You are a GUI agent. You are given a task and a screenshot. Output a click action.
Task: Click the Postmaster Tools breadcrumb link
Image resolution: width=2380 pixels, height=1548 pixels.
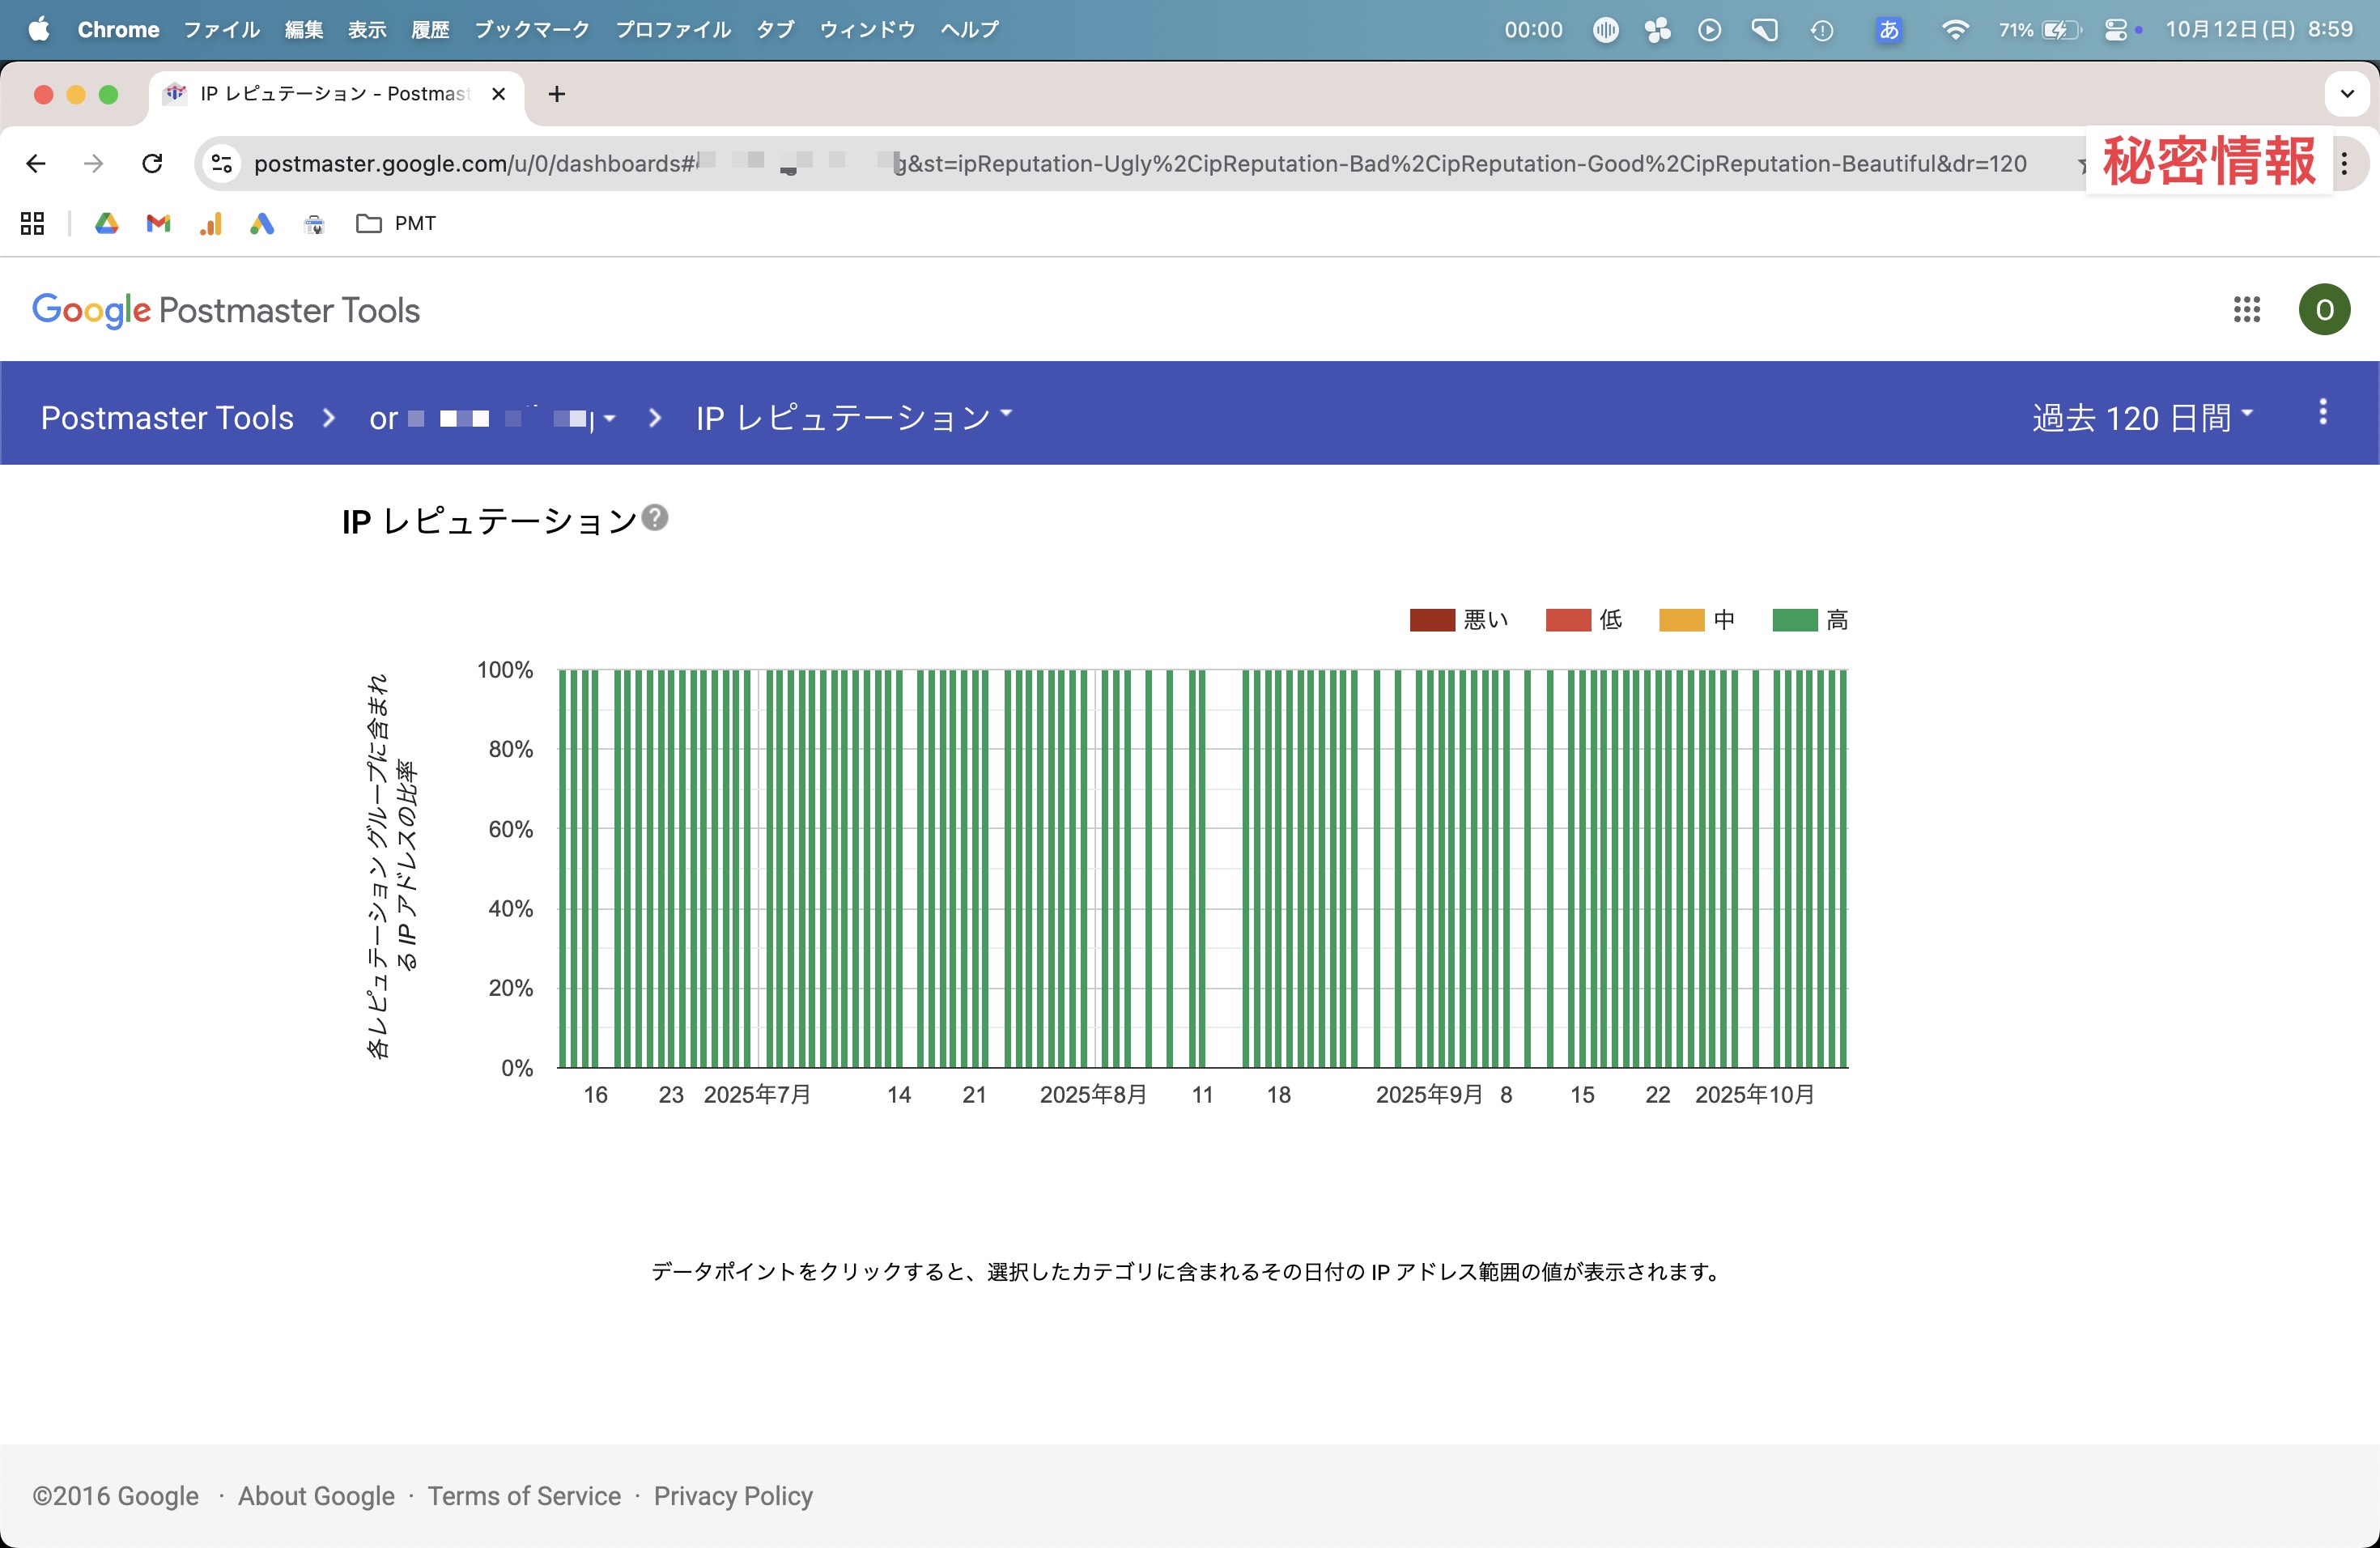pyautogui.click(x=167, y=417)
